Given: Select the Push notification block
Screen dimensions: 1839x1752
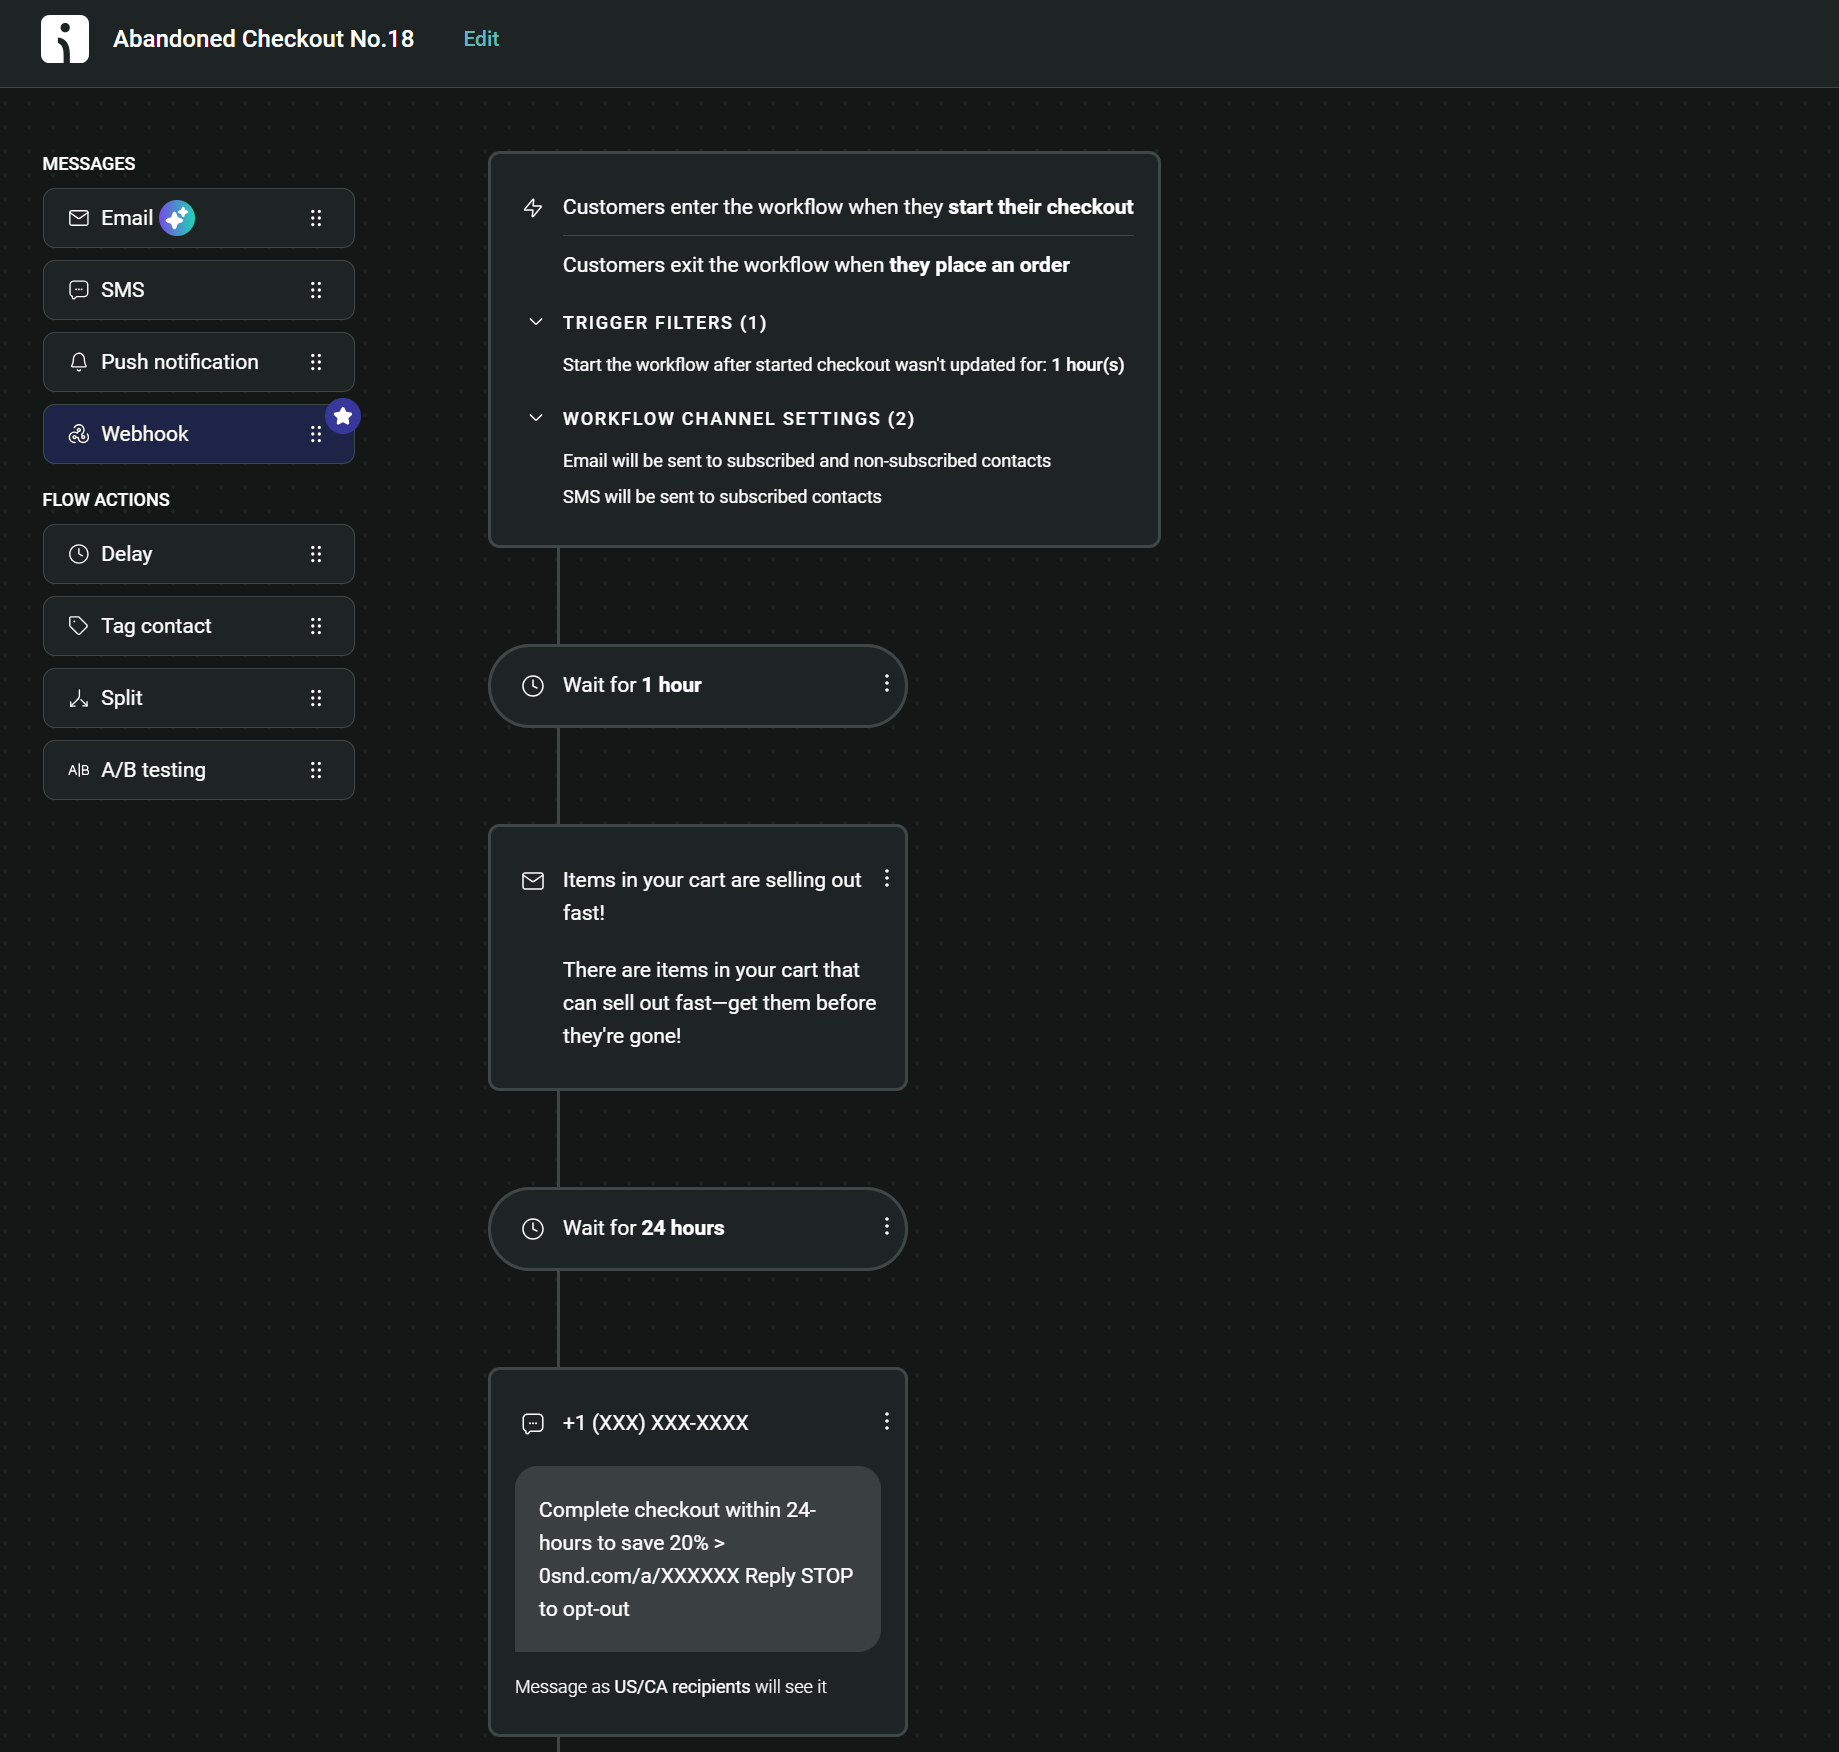Looking at the screenshot, I should [x=198, y=362].
